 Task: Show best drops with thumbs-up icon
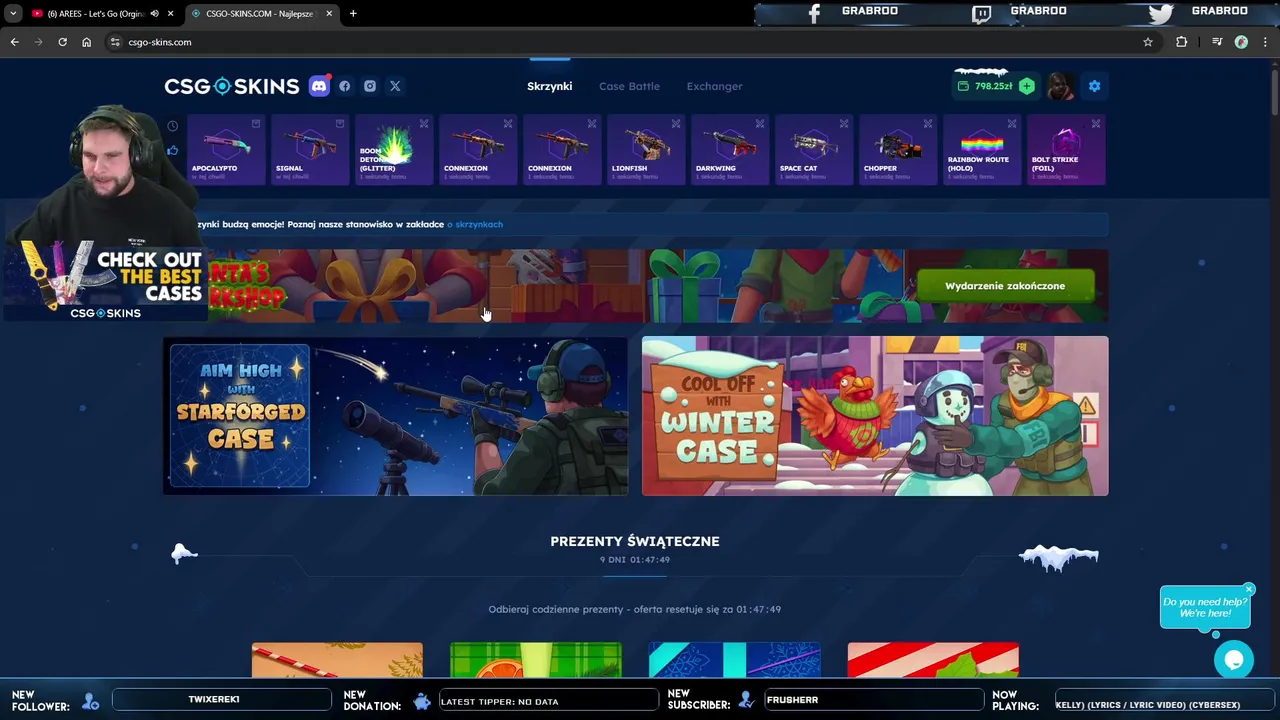(x=173, y=150)
